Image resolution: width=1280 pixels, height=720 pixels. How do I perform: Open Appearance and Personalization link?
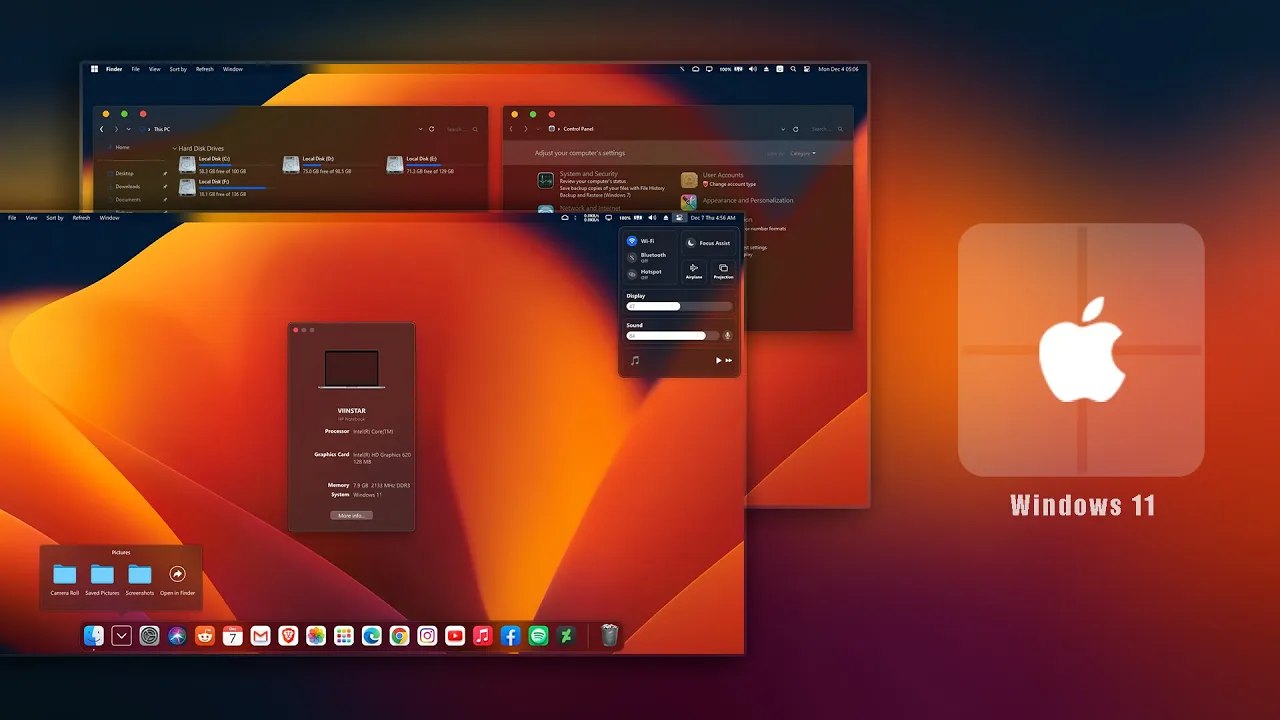point(748,200)
